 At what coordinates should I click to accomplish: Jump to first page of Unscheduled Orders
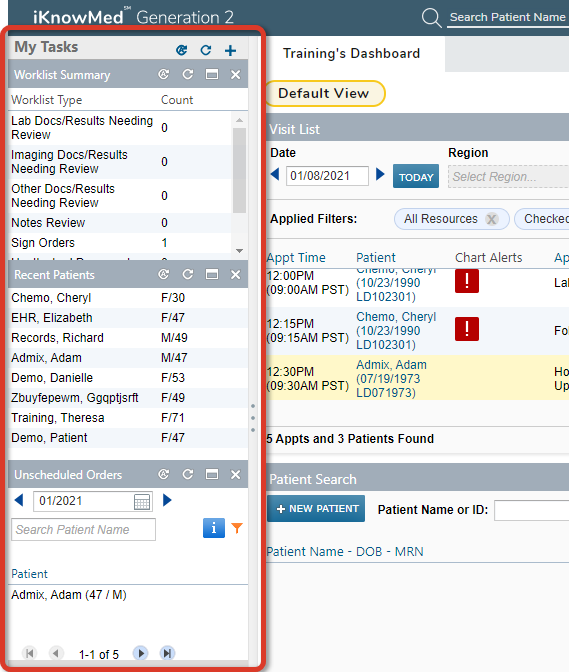tap(29, 653)
